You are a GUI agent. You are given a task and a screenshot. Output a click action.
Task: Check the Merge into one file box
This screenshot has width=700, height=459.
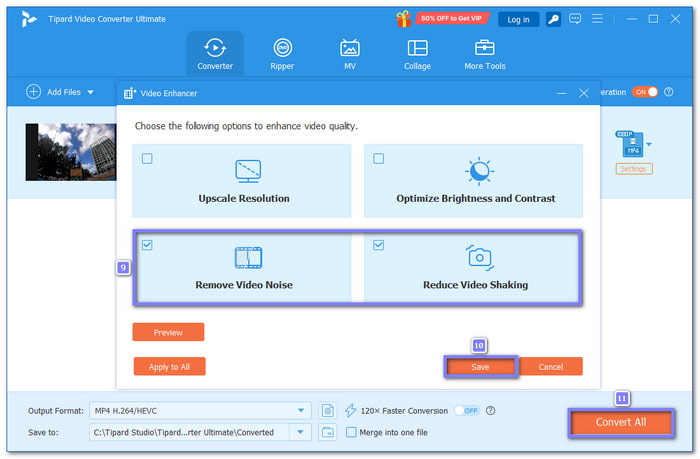click(351, 432)
